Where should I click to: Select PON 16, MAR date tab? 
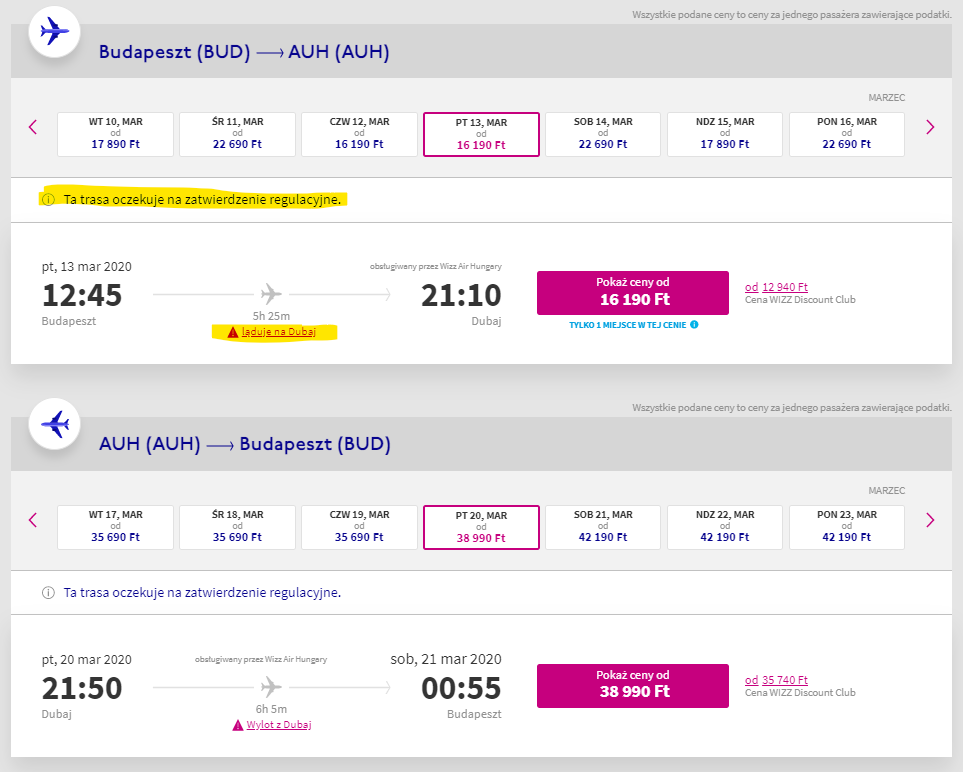tap(847, 134)
